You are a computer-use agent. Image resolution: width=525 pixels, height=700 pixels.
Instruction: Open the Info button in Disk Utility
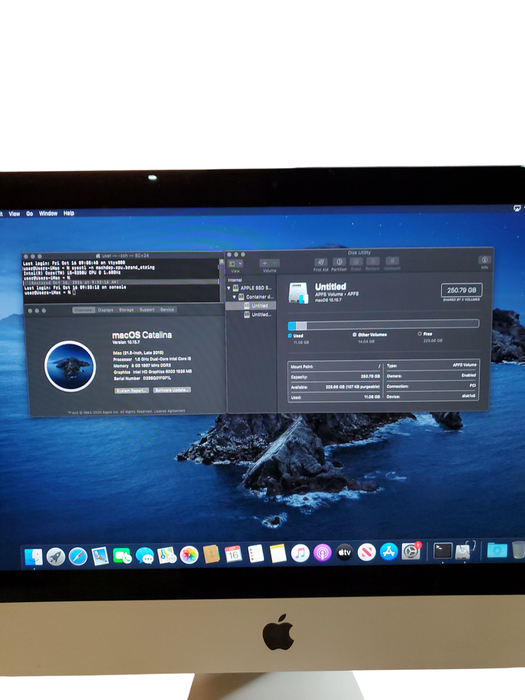484,260
